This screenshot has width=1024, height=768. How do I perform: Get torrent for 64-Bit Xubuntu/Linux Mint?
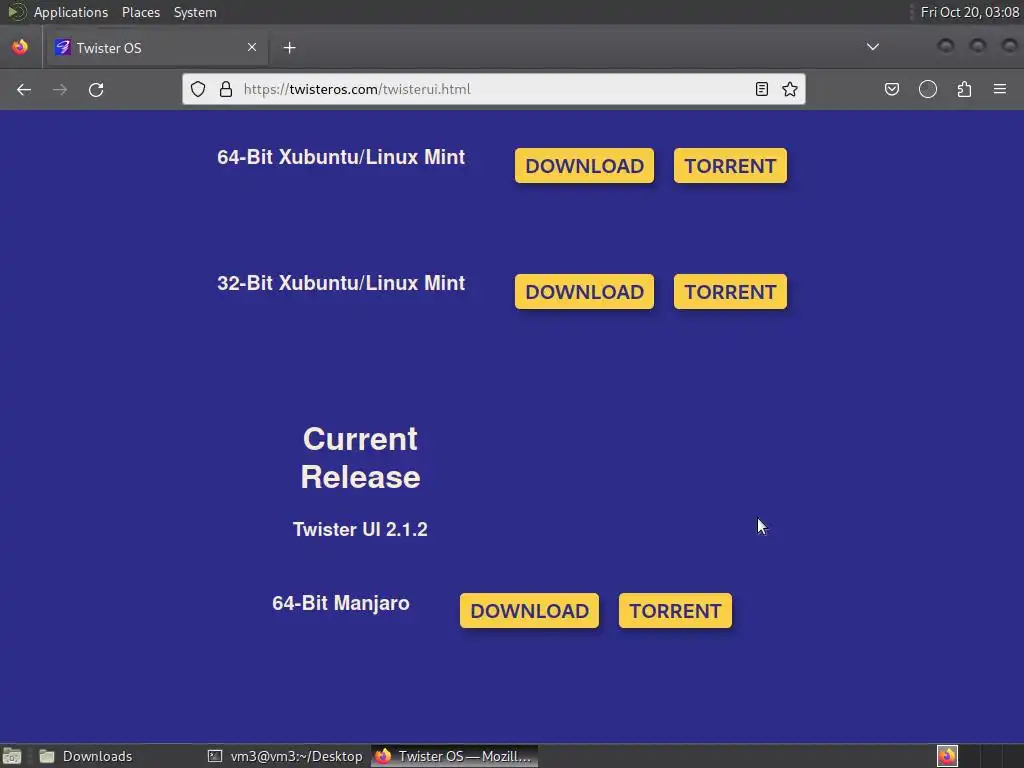tap(730, 166)
